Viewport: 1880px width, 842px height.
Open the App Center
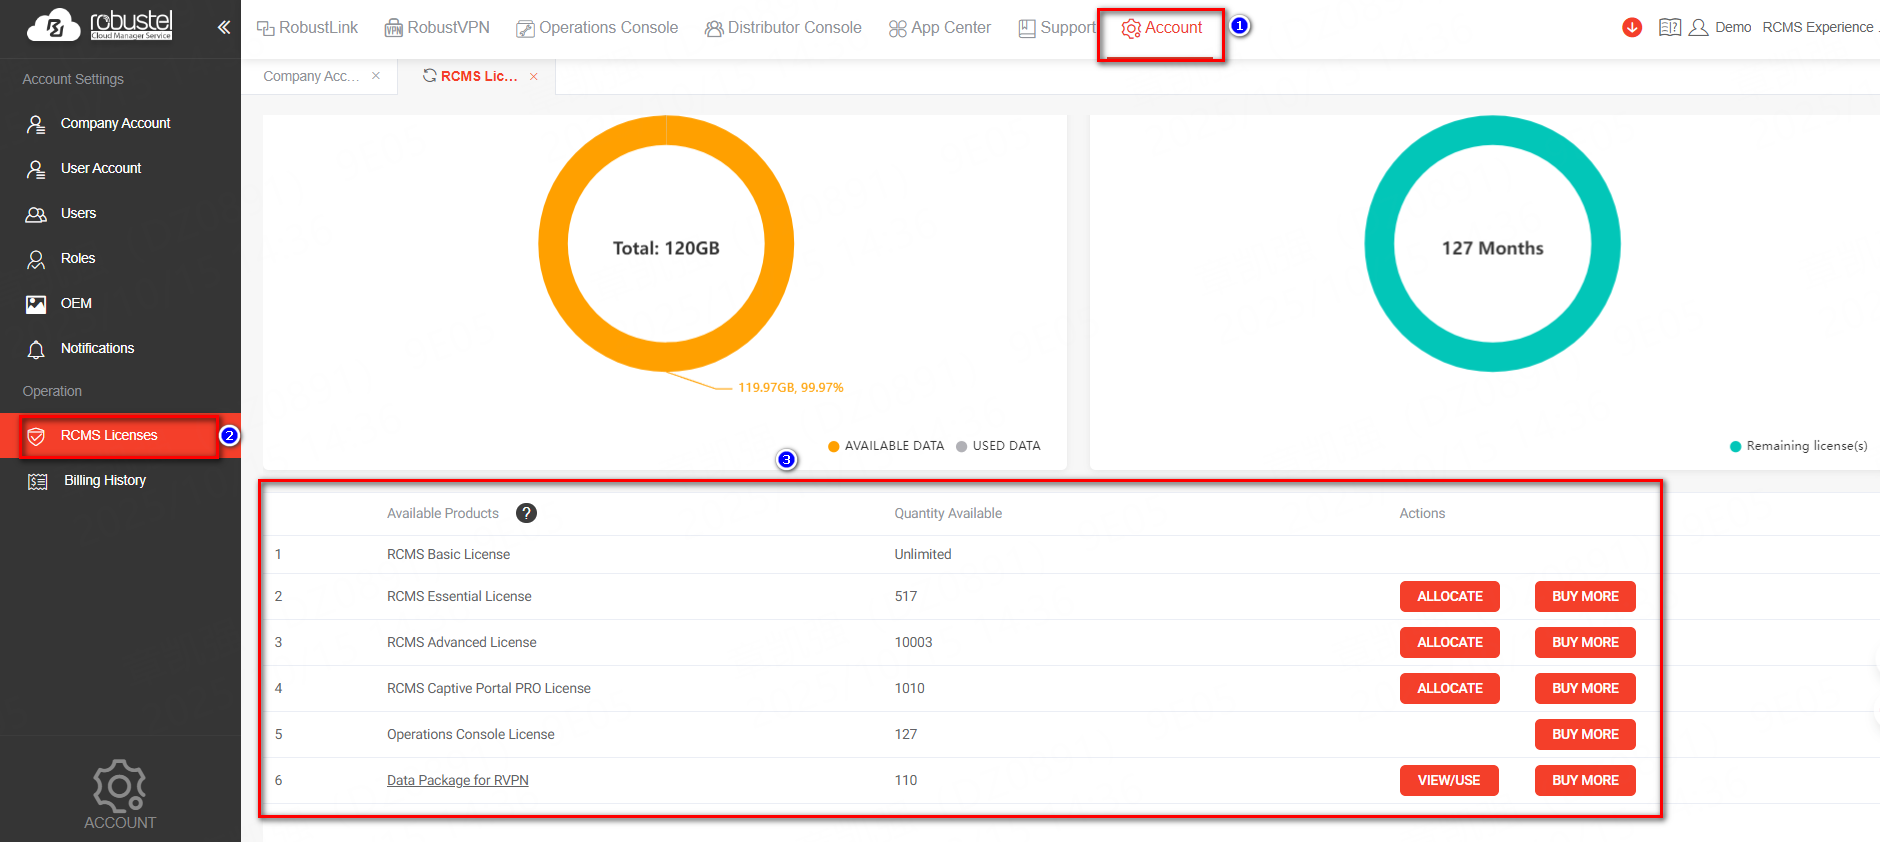pos(940,28)
